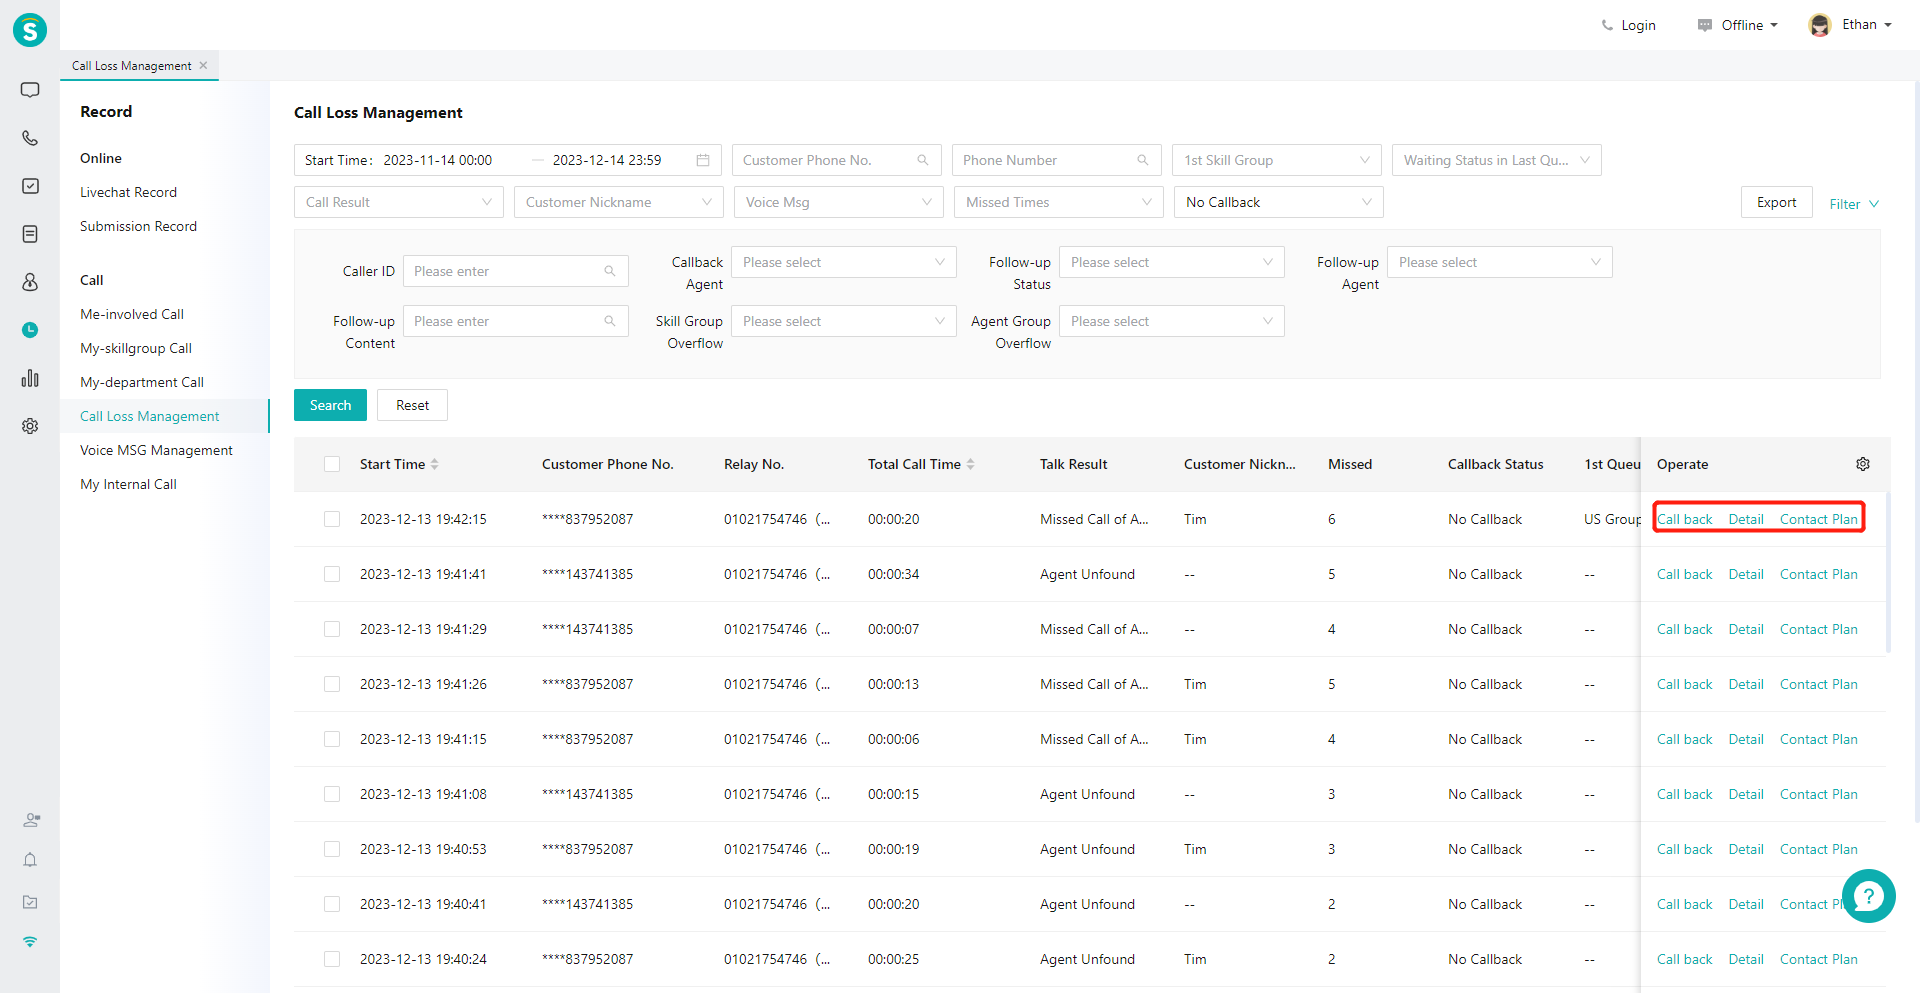Screen dimensions: 1920x993
Task: Sort by Start Time column arrows
Action: (435, 464)
